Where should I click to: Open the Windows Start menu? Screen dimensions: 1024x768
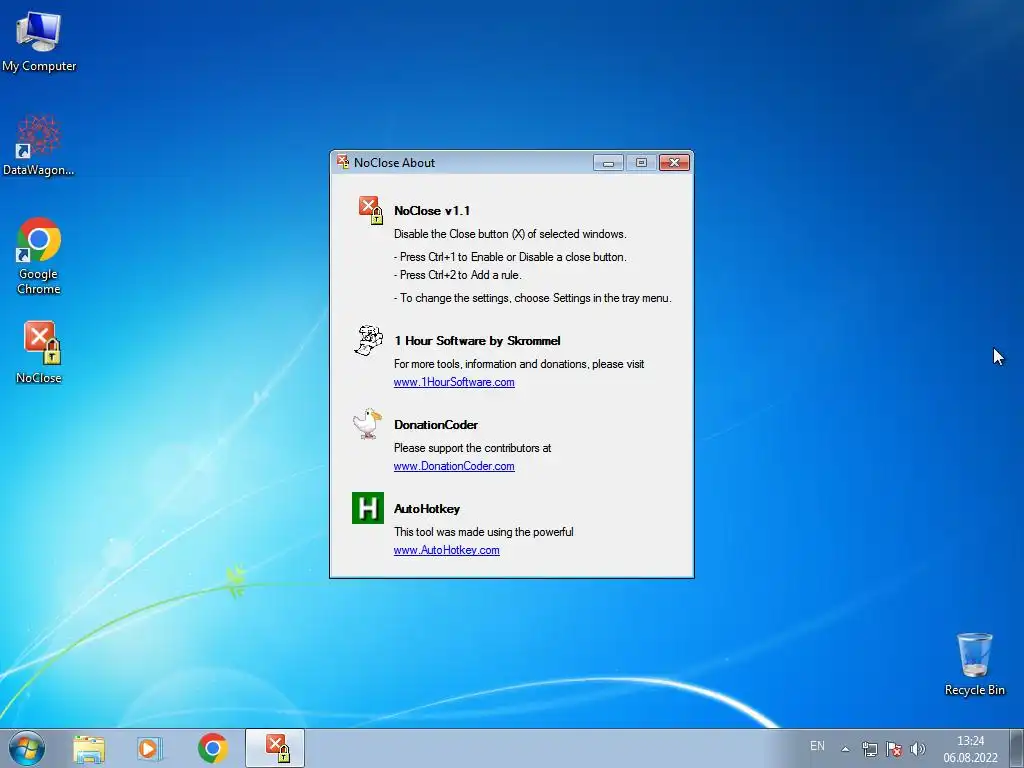point(27,748)
